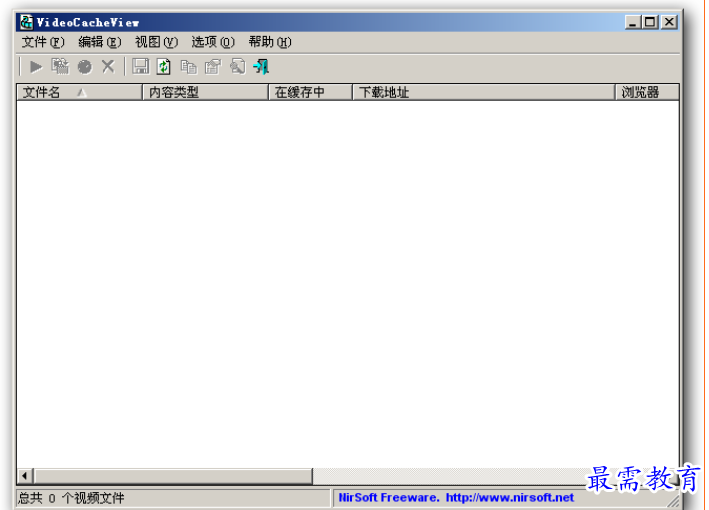Screen dimensions: 709x510
Task: Open the http://www.nirsoft.net link
Action: pos(510,497)
